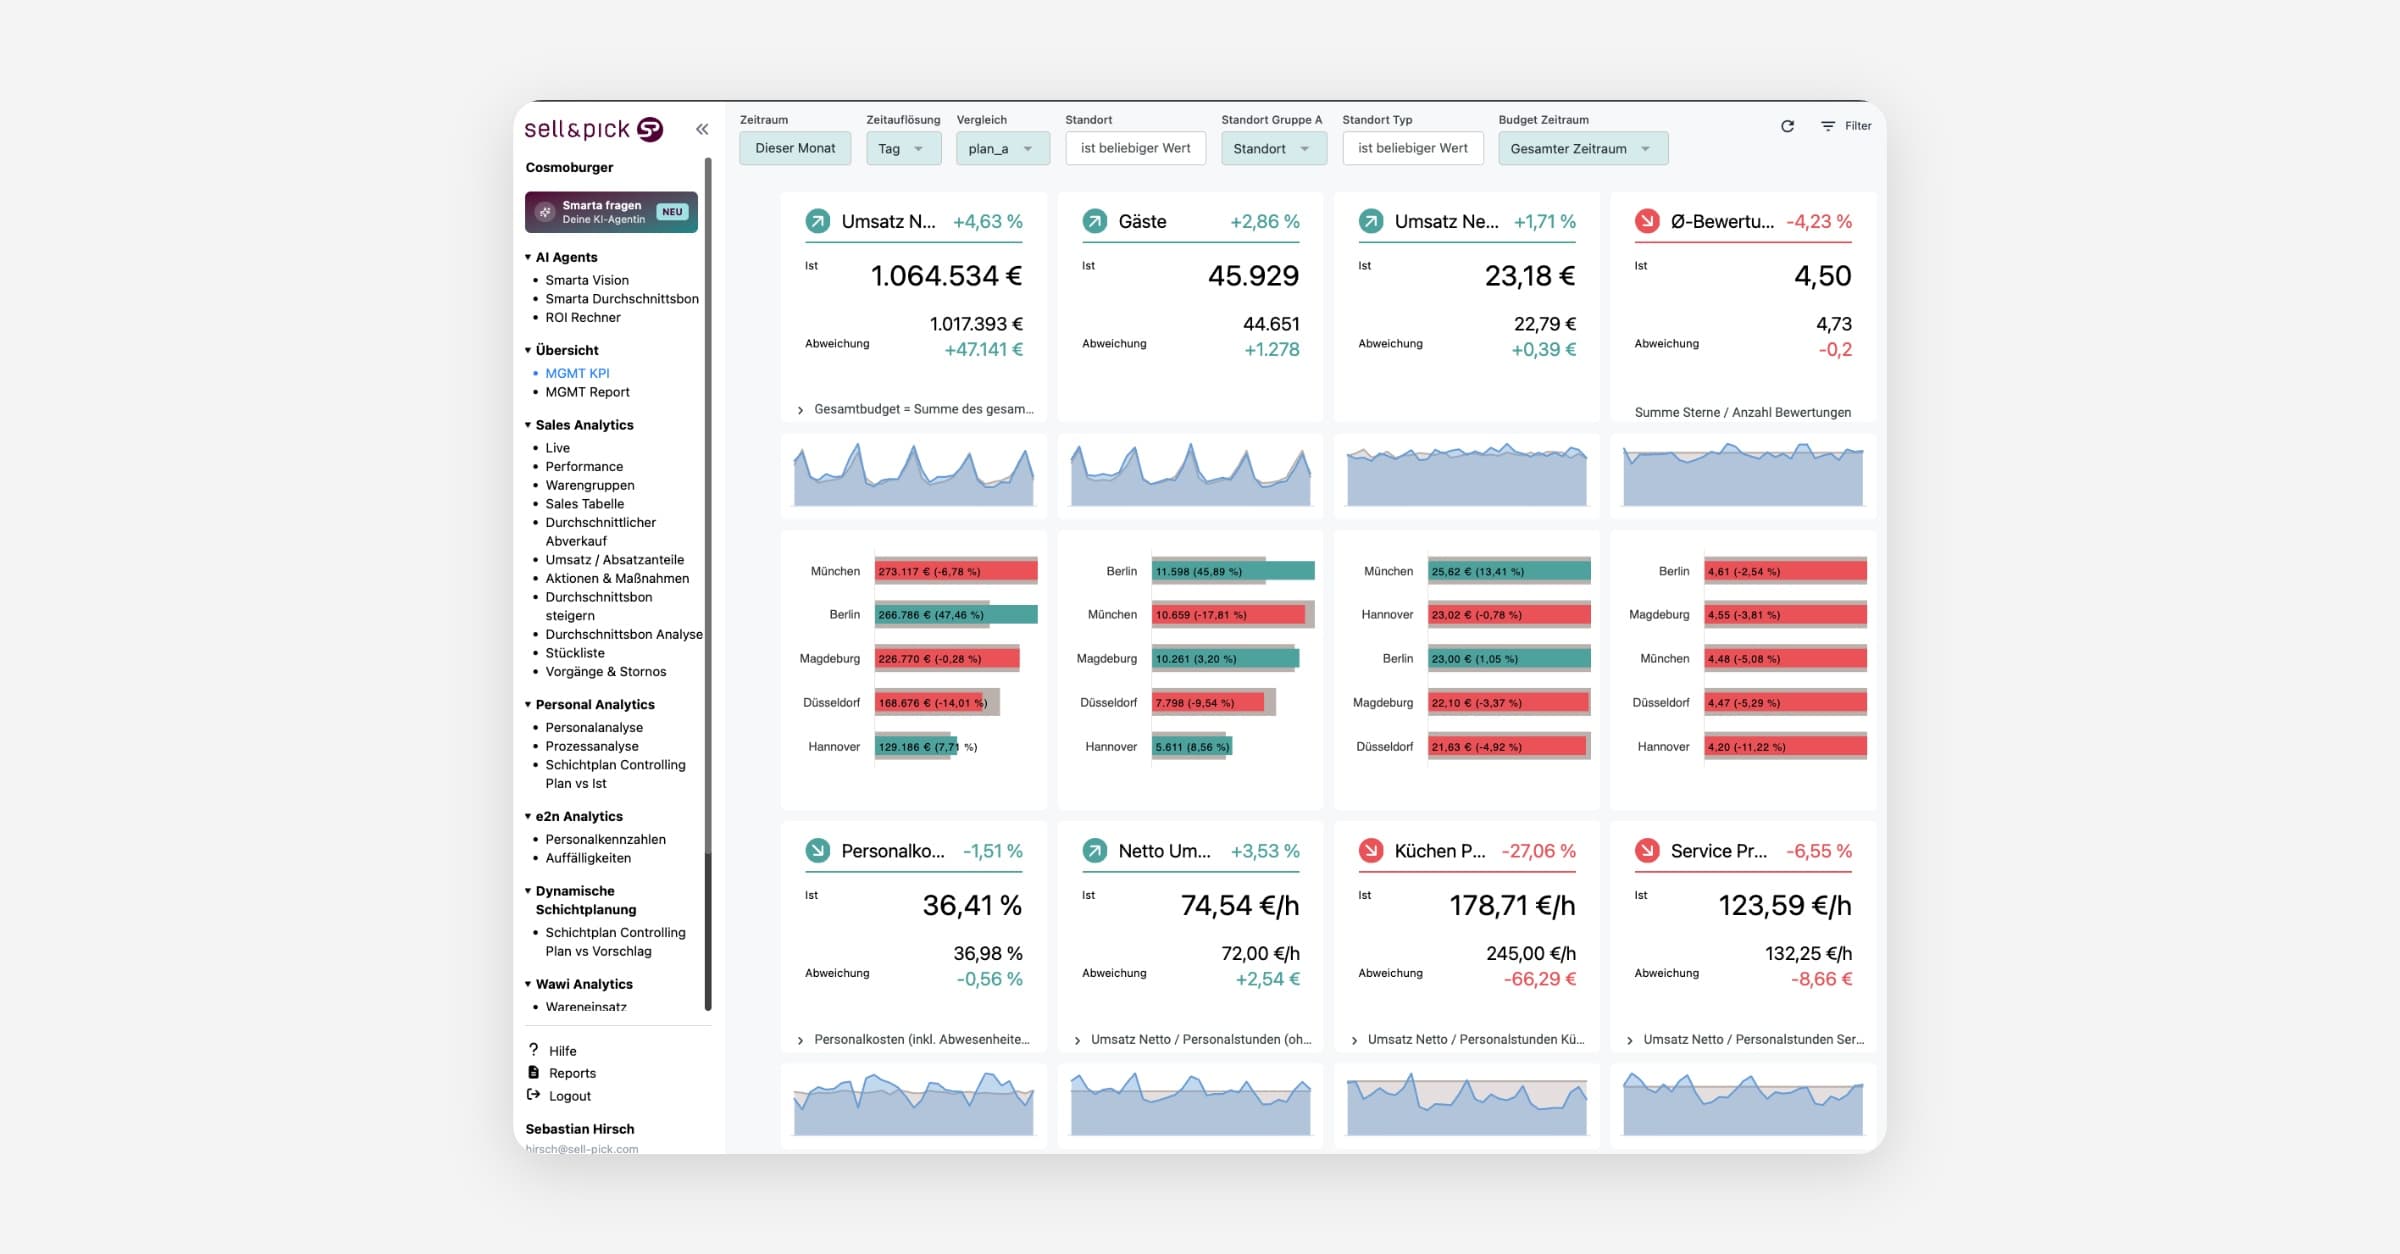Click the Smarta fragen sparkle icon
This screenshot has width=2400, height=1254.
[x=545, y=212]
